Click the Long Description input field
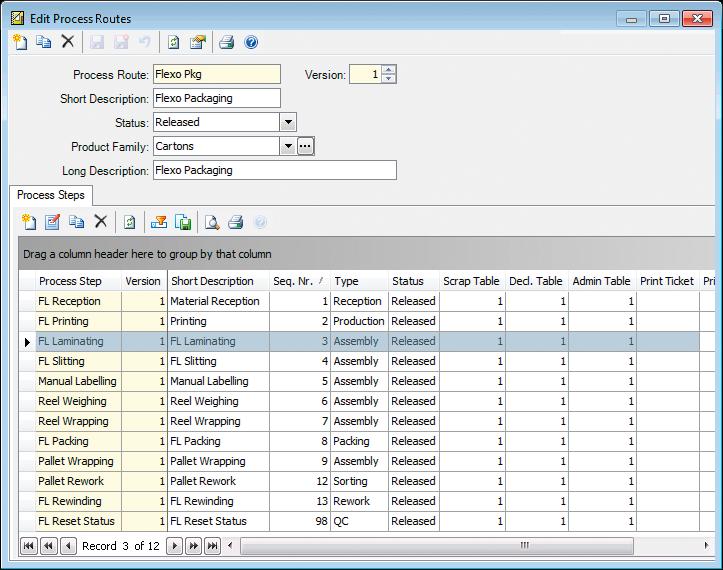Screen dimensions: 723x570 tap(275, 170)
